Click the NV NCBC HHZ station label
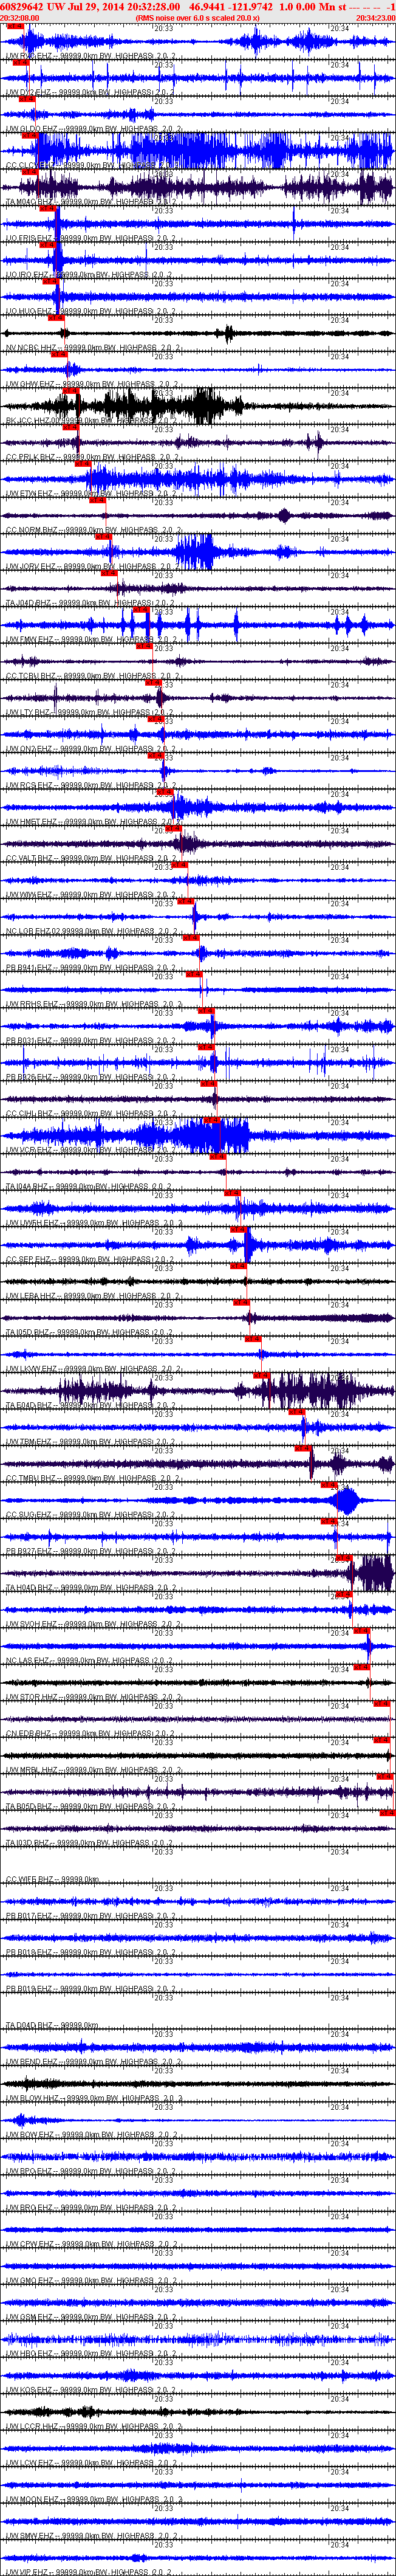The width and height of the screenshot is (396, 2576). click(x=30, y=348)
